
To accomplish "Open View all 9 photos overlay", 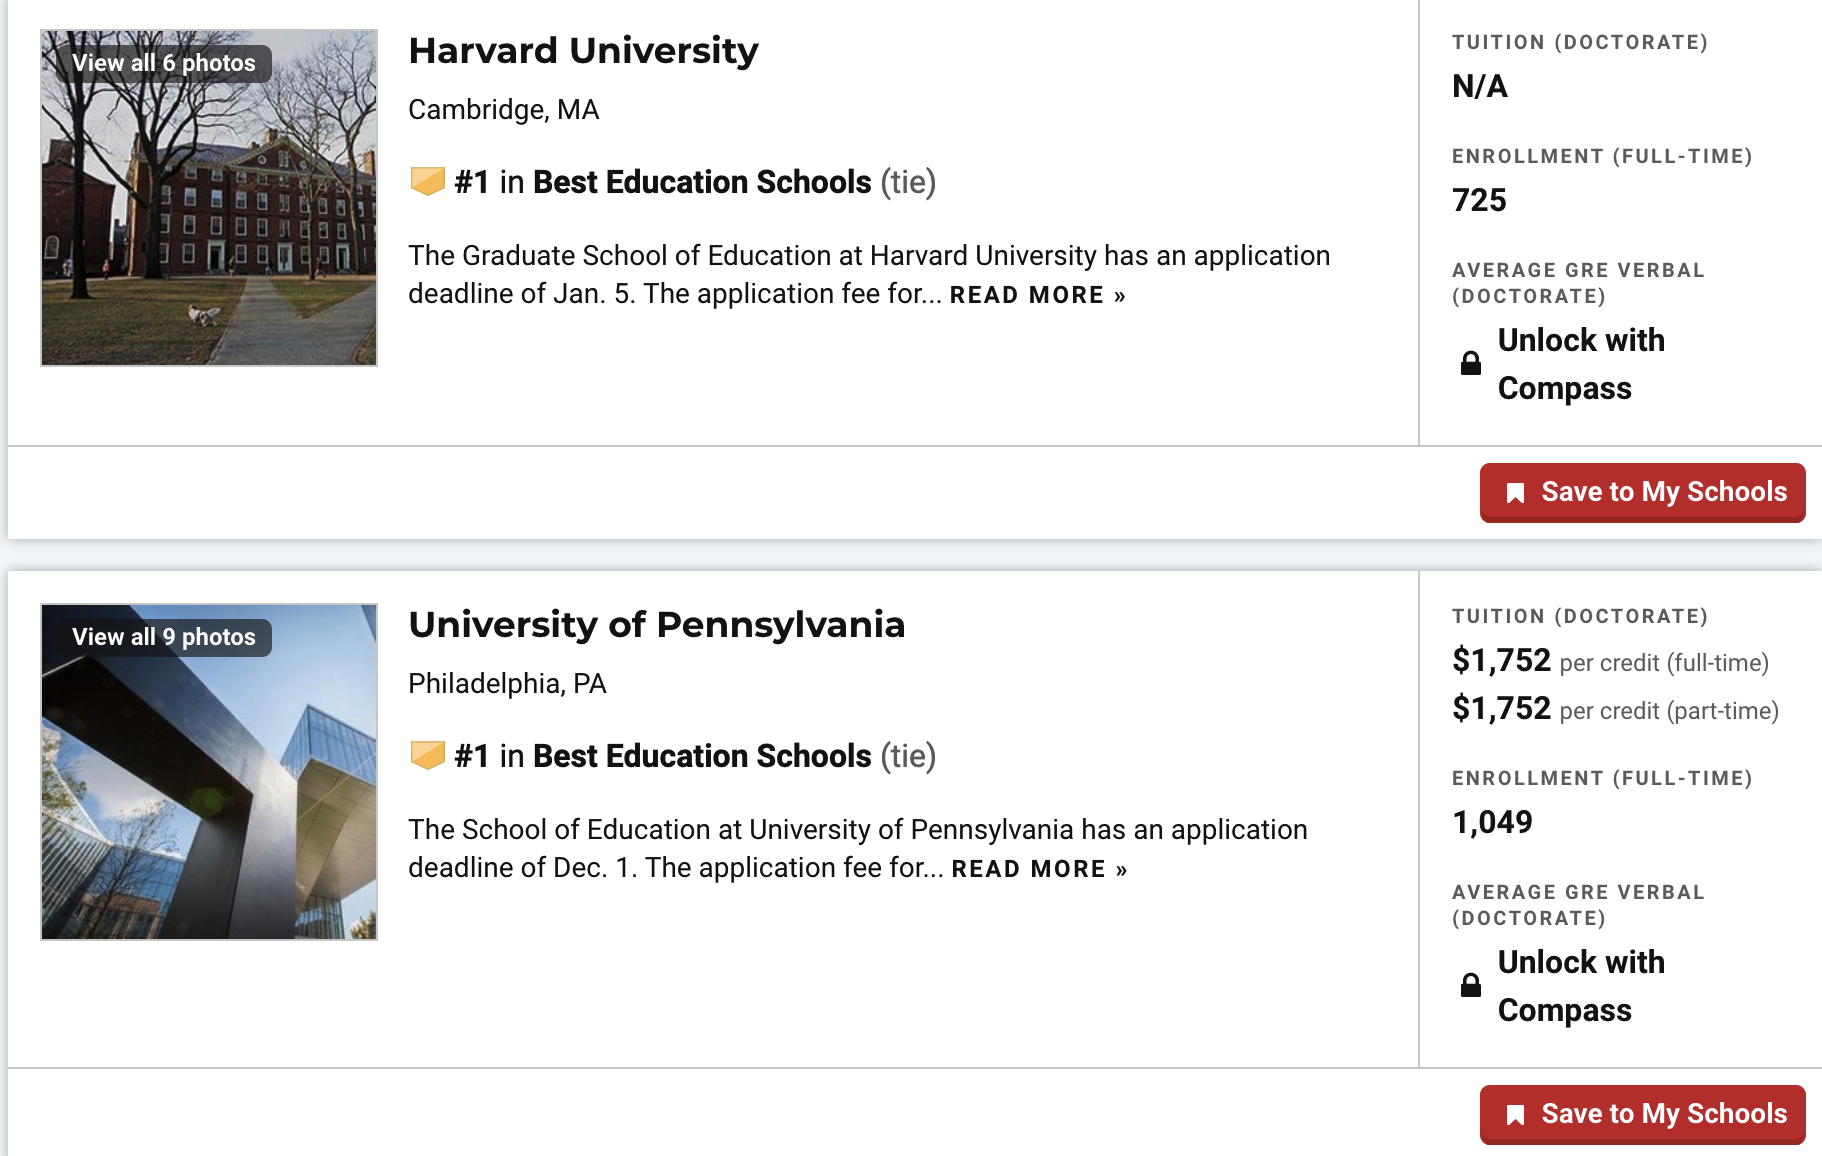I will point(164,637).
